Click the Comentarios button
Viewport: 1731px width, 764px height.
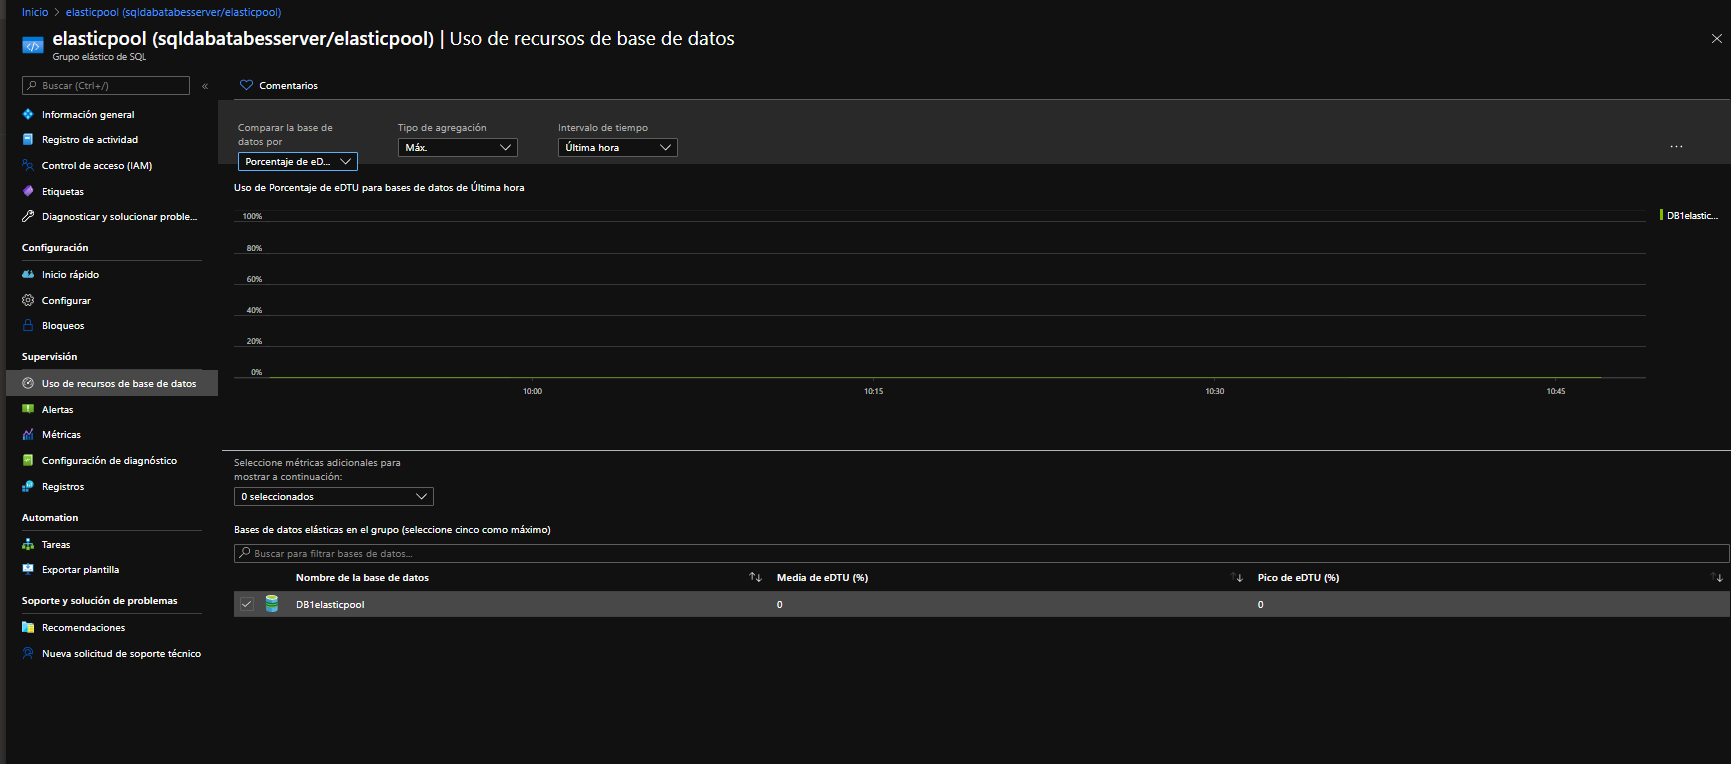click(x=279, y=85)
